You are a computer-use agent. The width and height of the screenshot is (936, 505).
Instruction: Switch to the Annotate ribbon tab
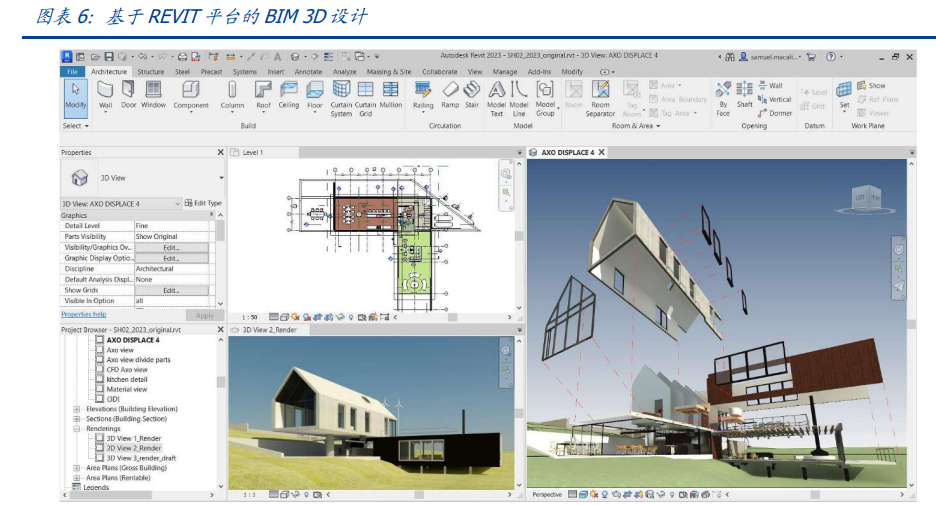pyautogui.click(x=308, y=72)
